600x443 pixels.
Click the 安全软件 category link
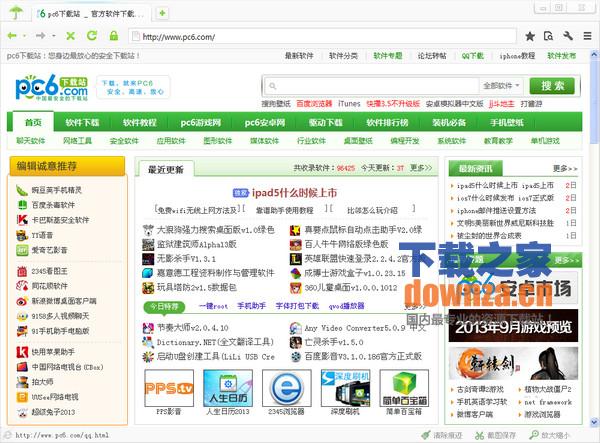(x=124, y=141)
